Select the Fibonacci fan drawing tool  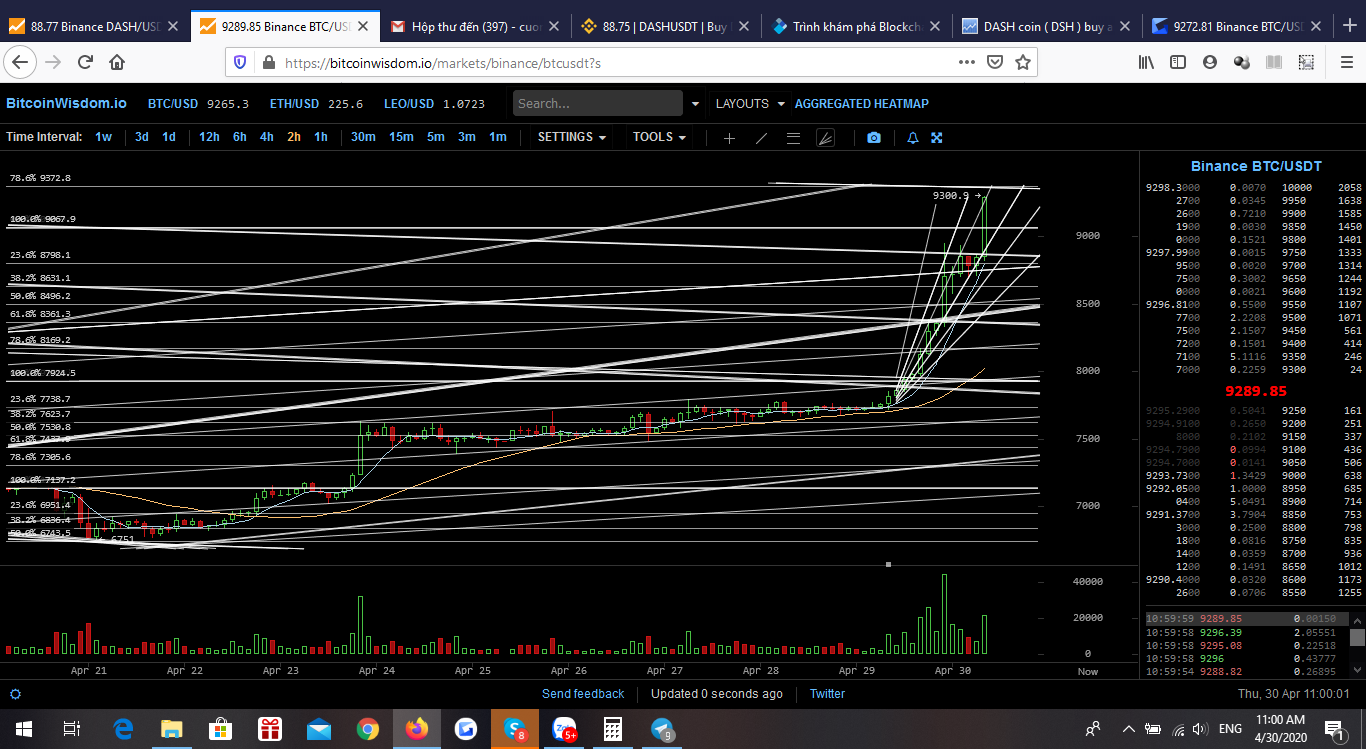[x=825, y=138]
